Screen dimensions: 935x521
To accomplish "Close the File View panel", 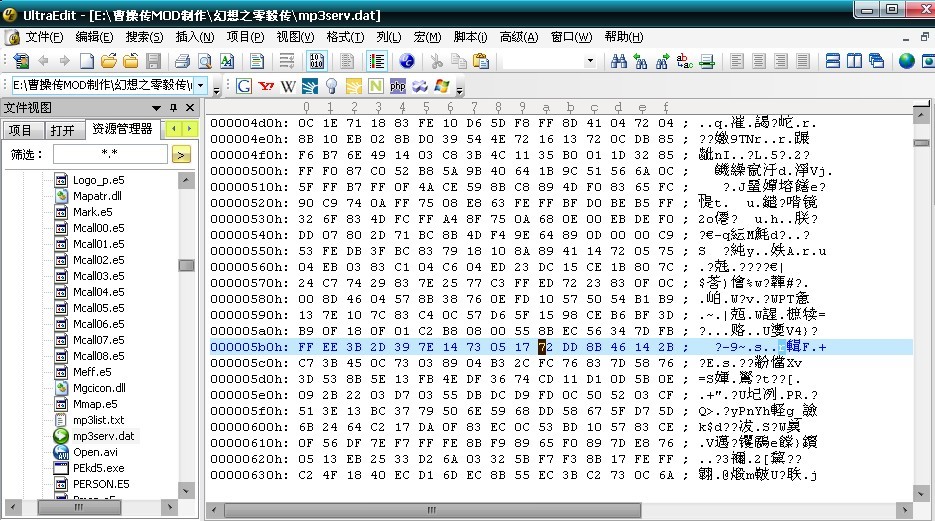I will tap(190, 108).
